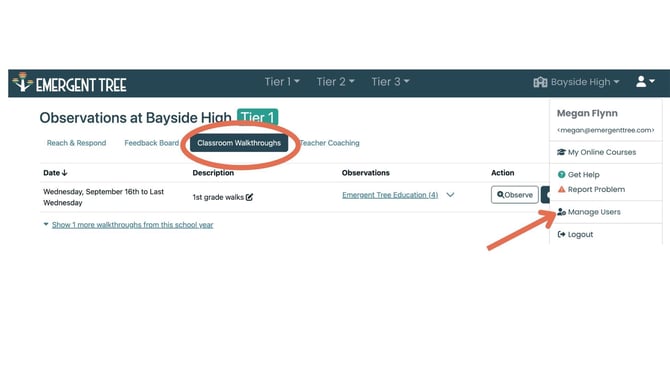Click the user profile icon
670x376 pixels.
[x=645, y=82]
